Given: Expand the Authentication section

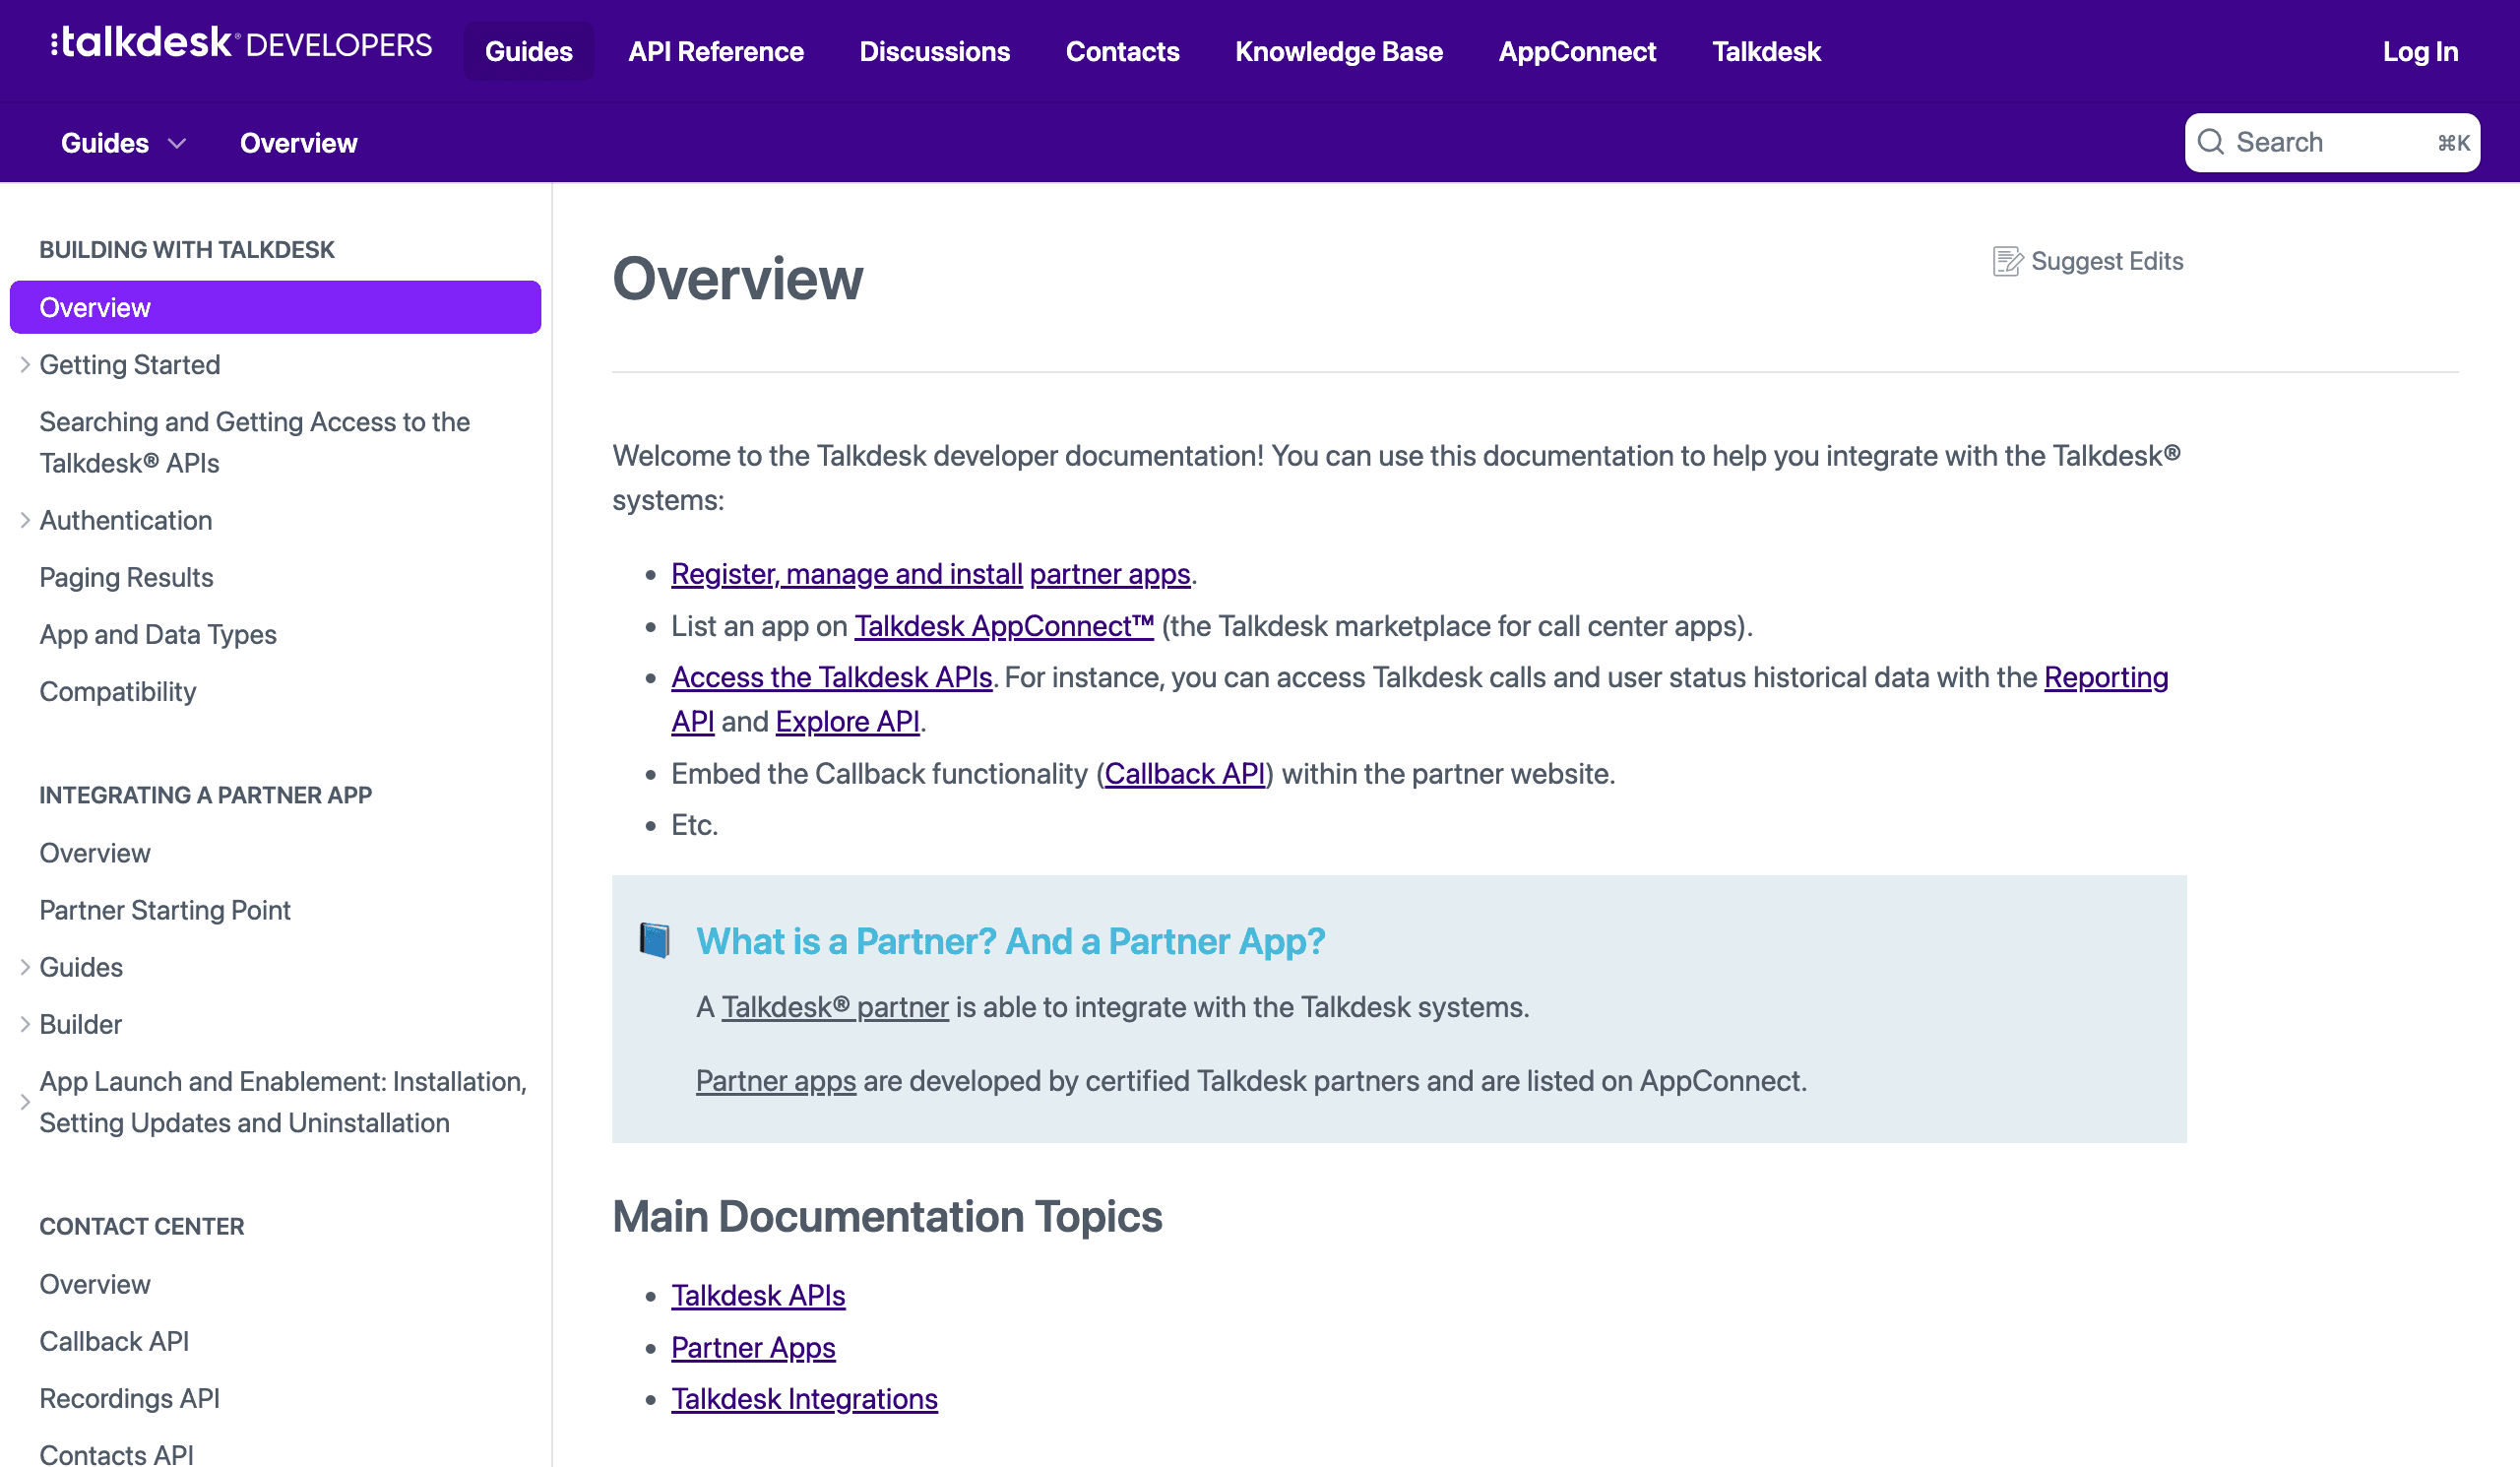Looking at the screenshot, I should pos(25,520).
